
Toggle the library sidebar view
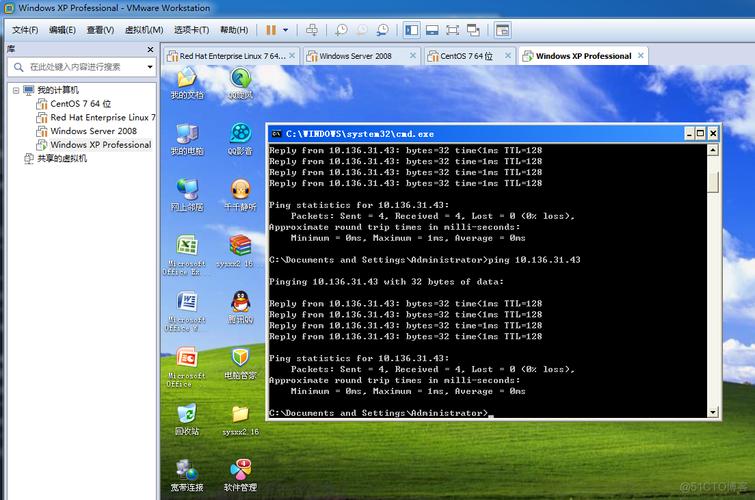pyautogui.click(x=412, y=30)
